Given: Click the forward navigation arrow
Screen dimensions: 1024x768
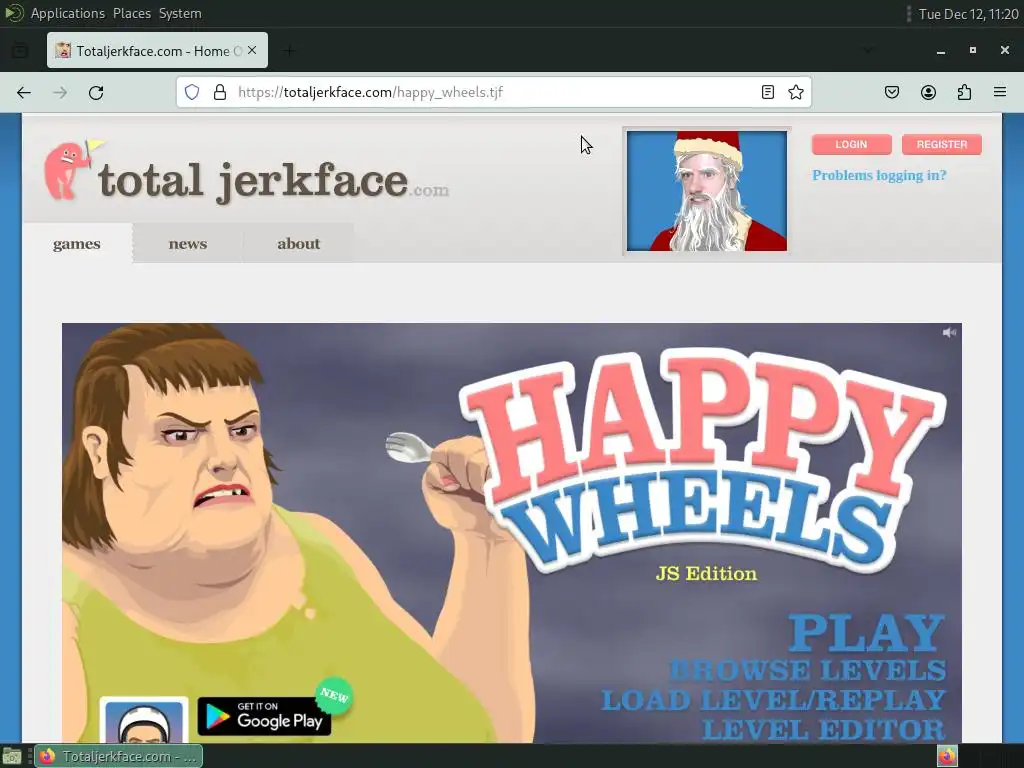Looking at the screenshot, I should coord(60,93).
